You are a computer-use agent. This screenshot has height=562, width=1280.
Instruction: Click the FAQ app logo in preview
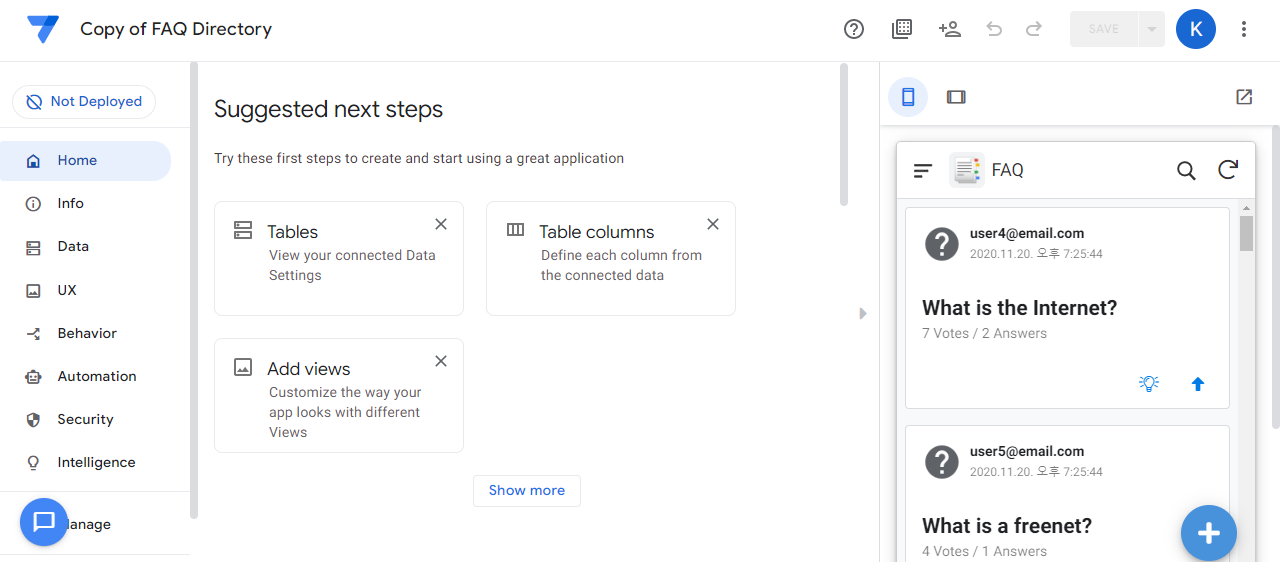tap(967, 170)
